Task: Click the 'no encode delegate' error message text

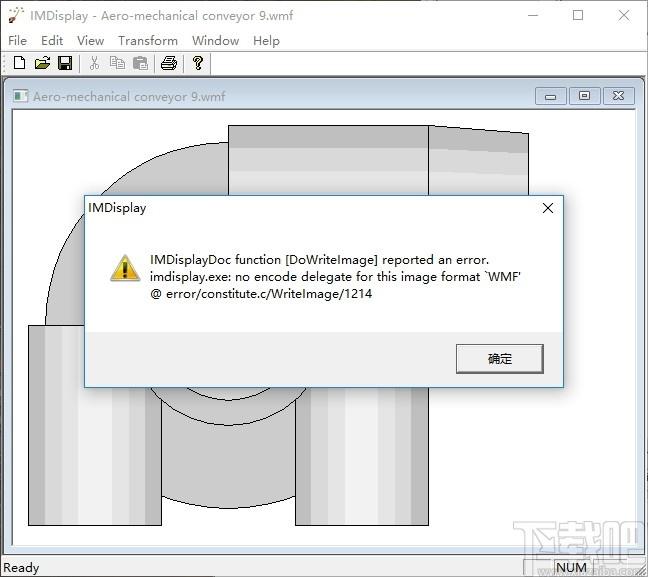Action: pyautogui.click(x=335, y=277)
